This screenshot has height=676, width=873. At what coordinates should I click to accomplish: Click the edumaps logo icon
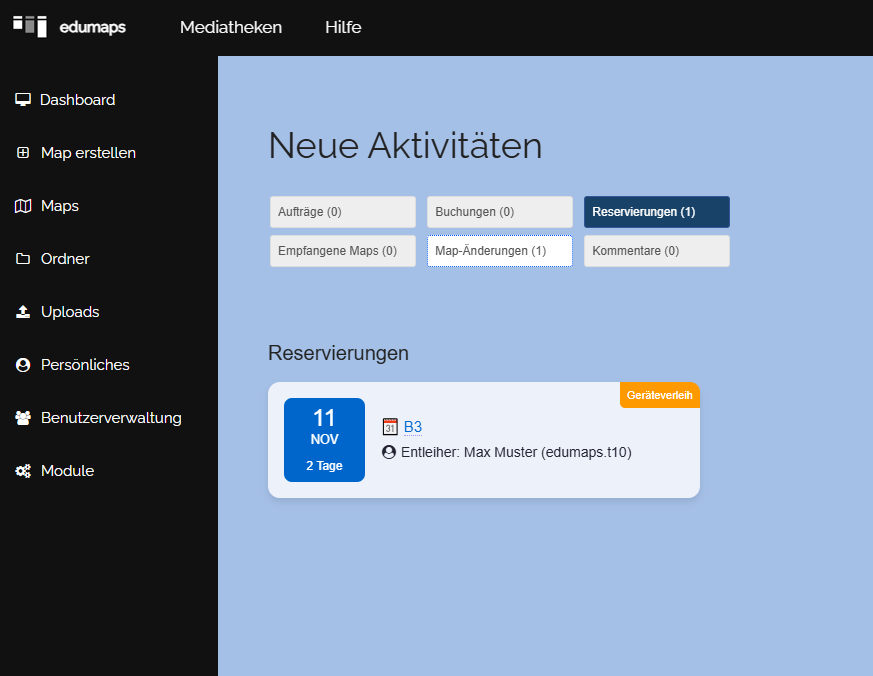click(x=30, y=26)
